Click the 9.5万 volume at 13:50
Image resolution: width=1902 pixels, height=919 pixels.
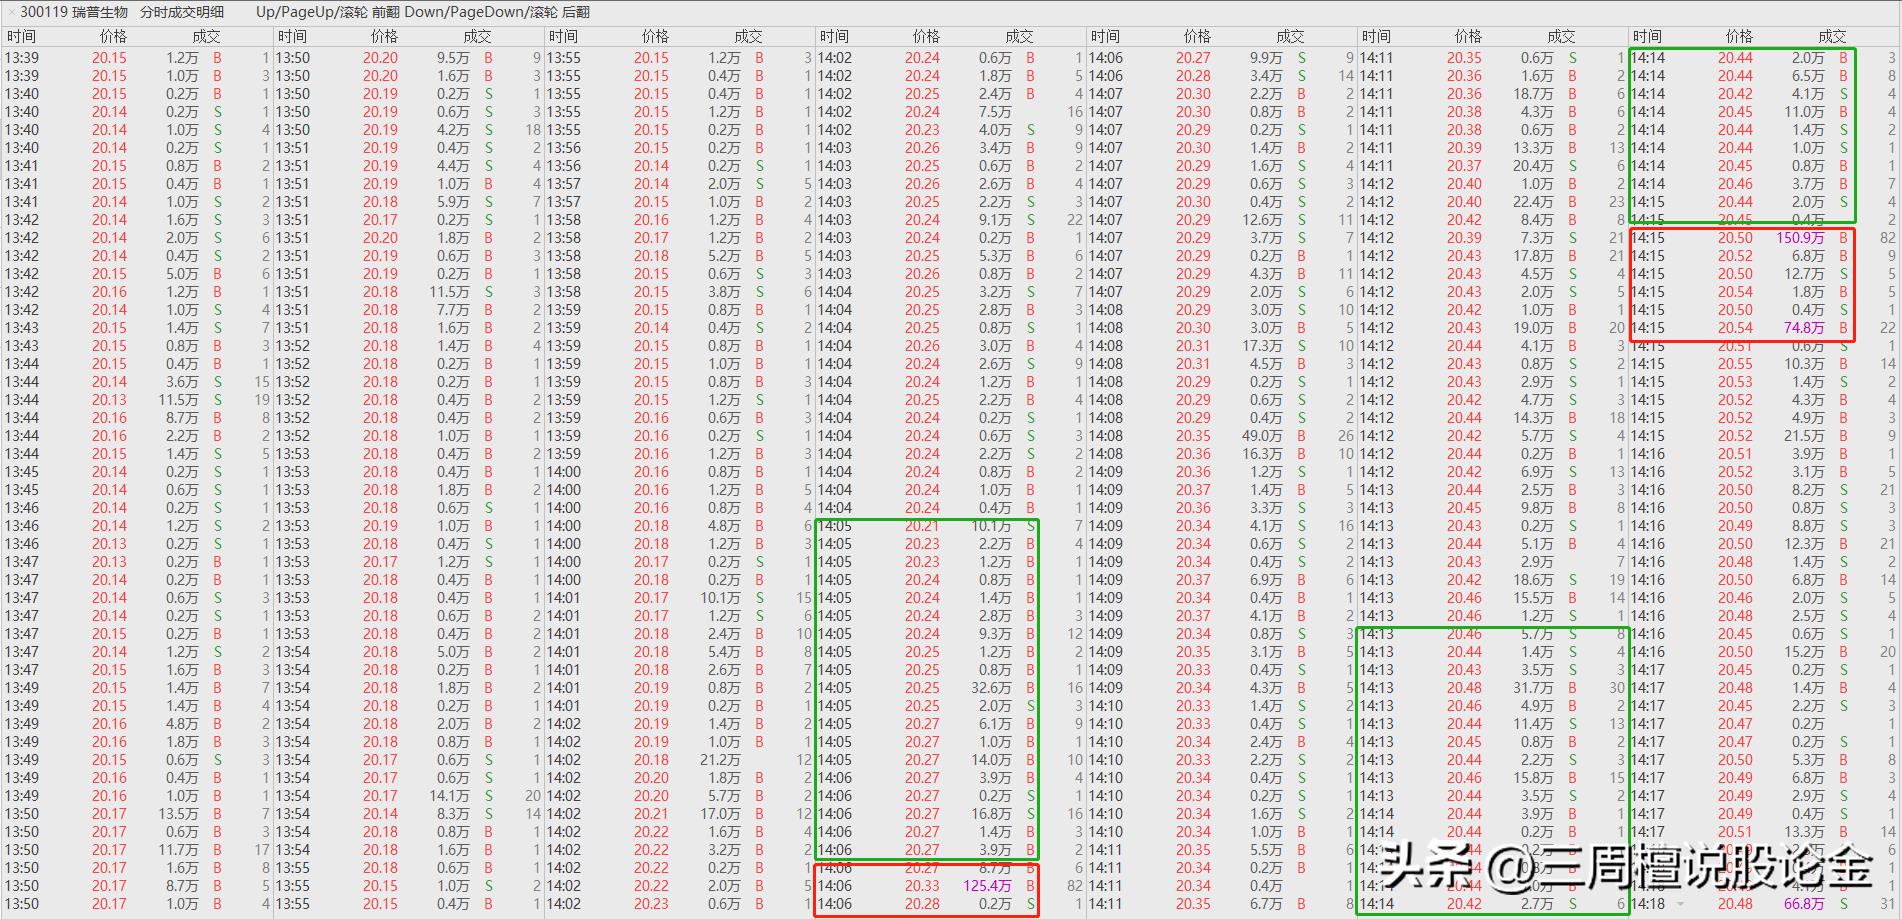coord(453,58)
